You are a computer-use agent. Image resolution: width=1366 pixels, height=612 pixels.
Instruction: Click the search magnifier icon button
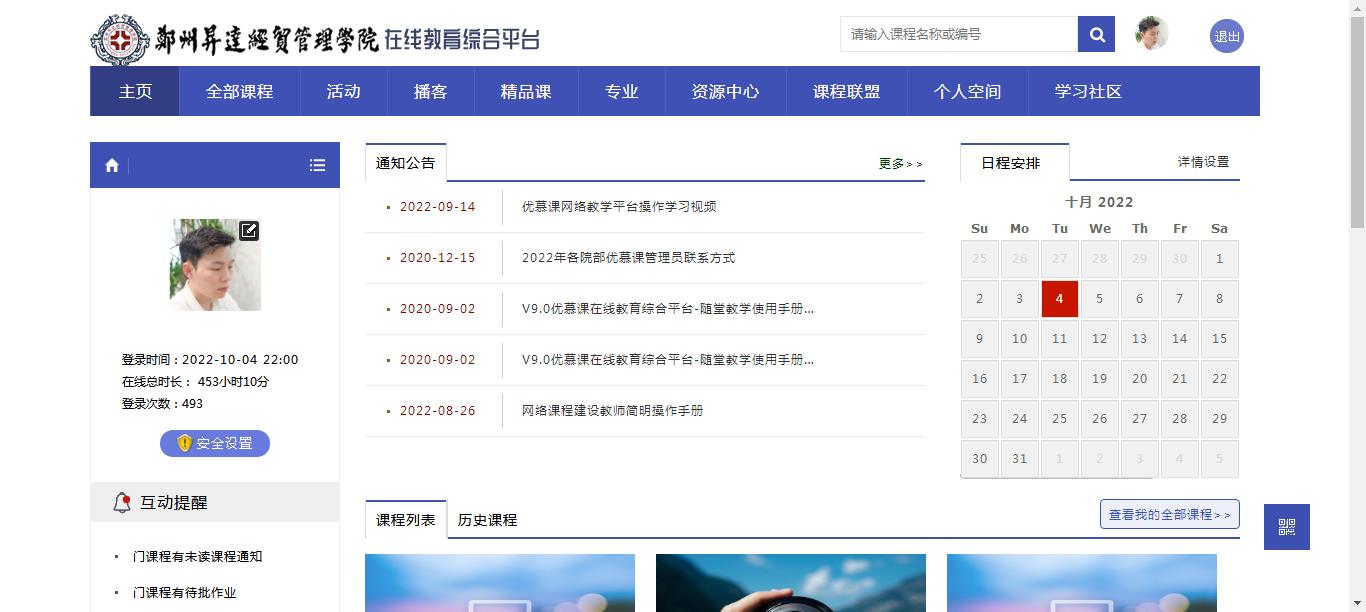coord(1096,34)
